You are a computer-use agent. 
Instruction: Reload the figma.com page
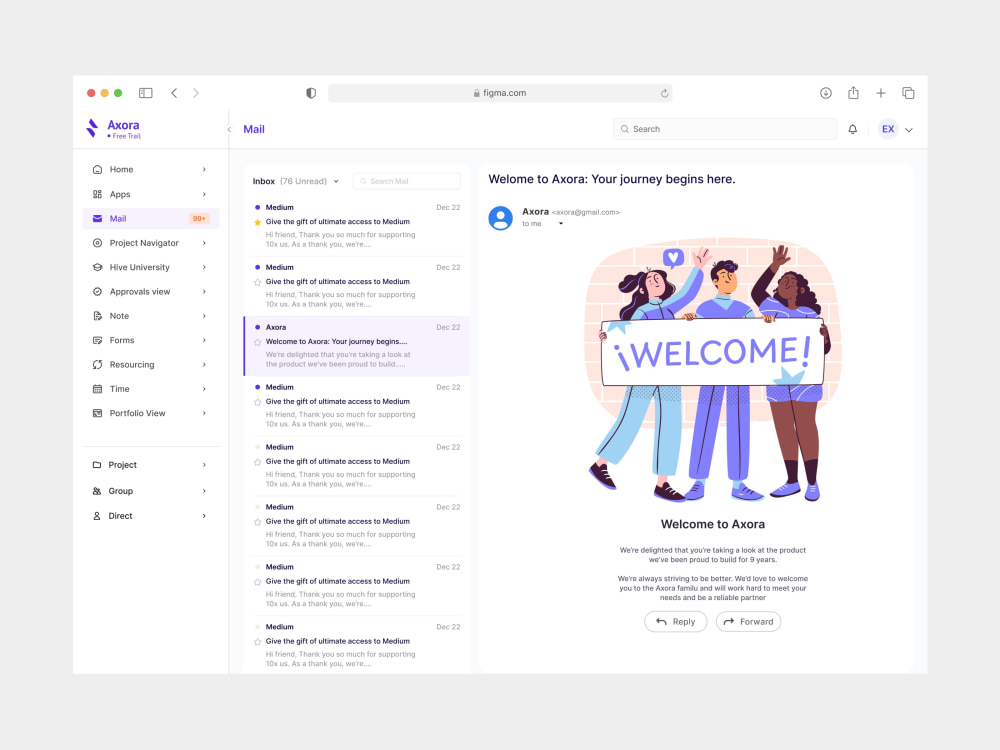click(665, 93)
